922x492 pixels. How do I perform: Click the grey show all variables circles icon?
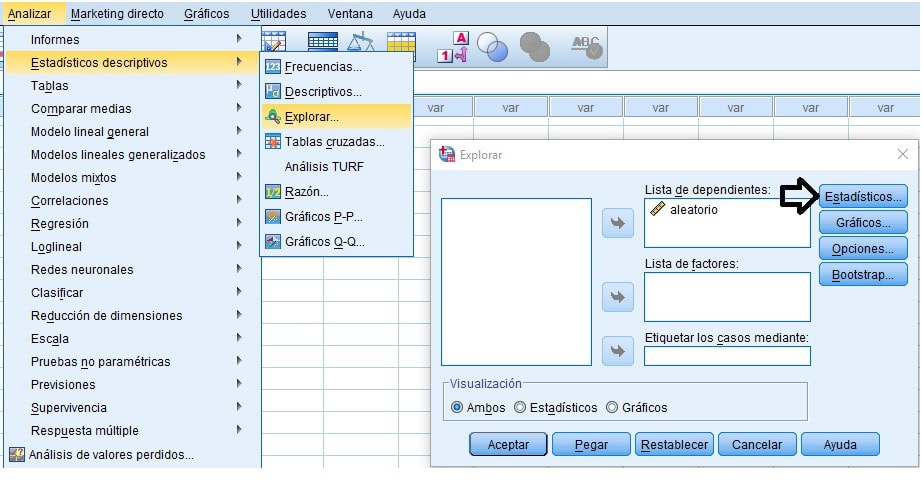tap(535, 46)
